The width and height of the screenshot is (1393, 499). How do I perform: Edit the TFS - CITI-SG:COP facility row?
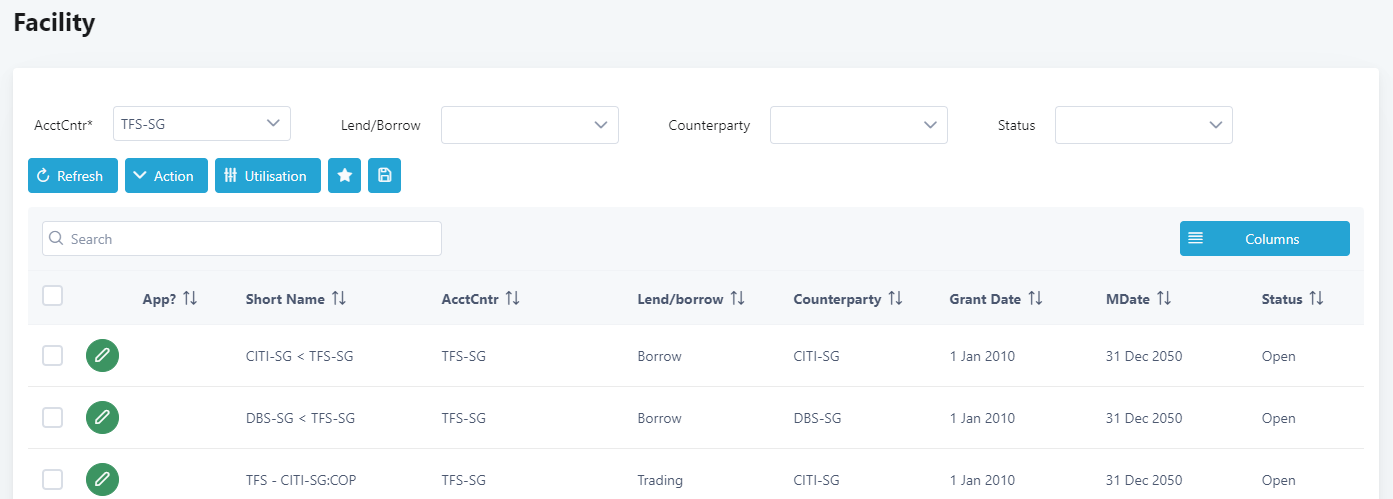(102, 480)
